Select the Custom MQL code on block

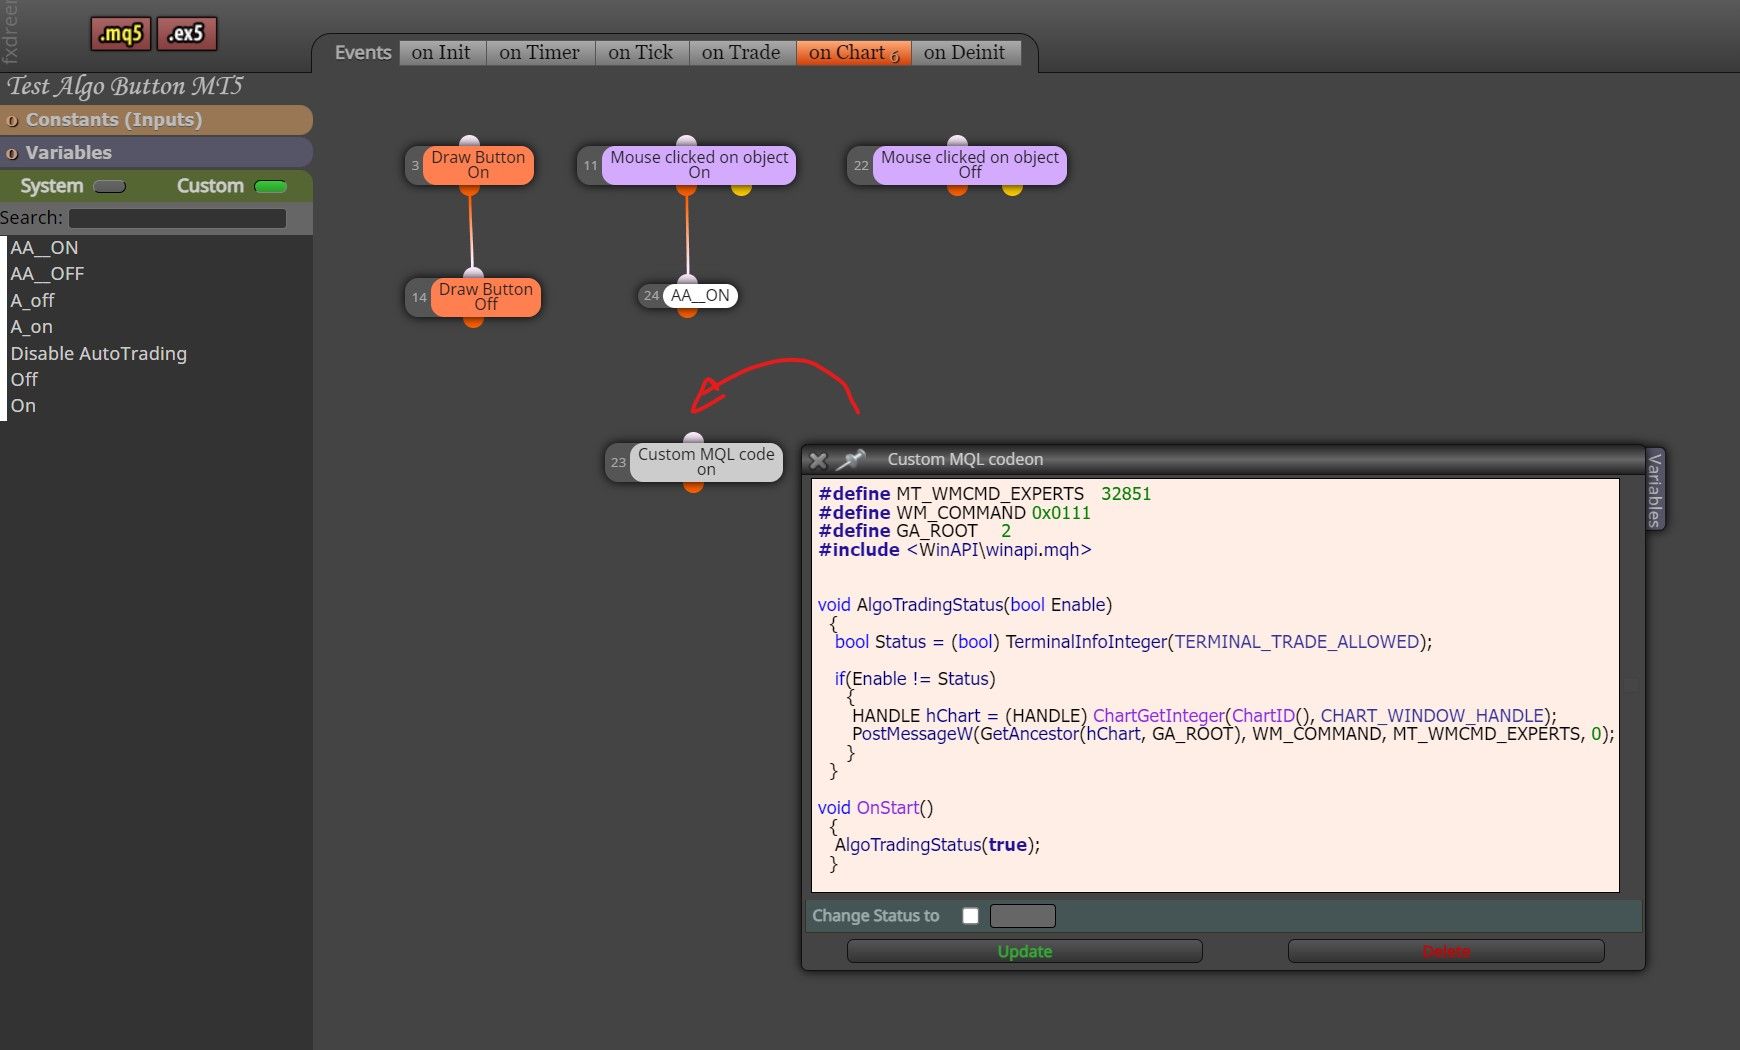click(706, 462)
